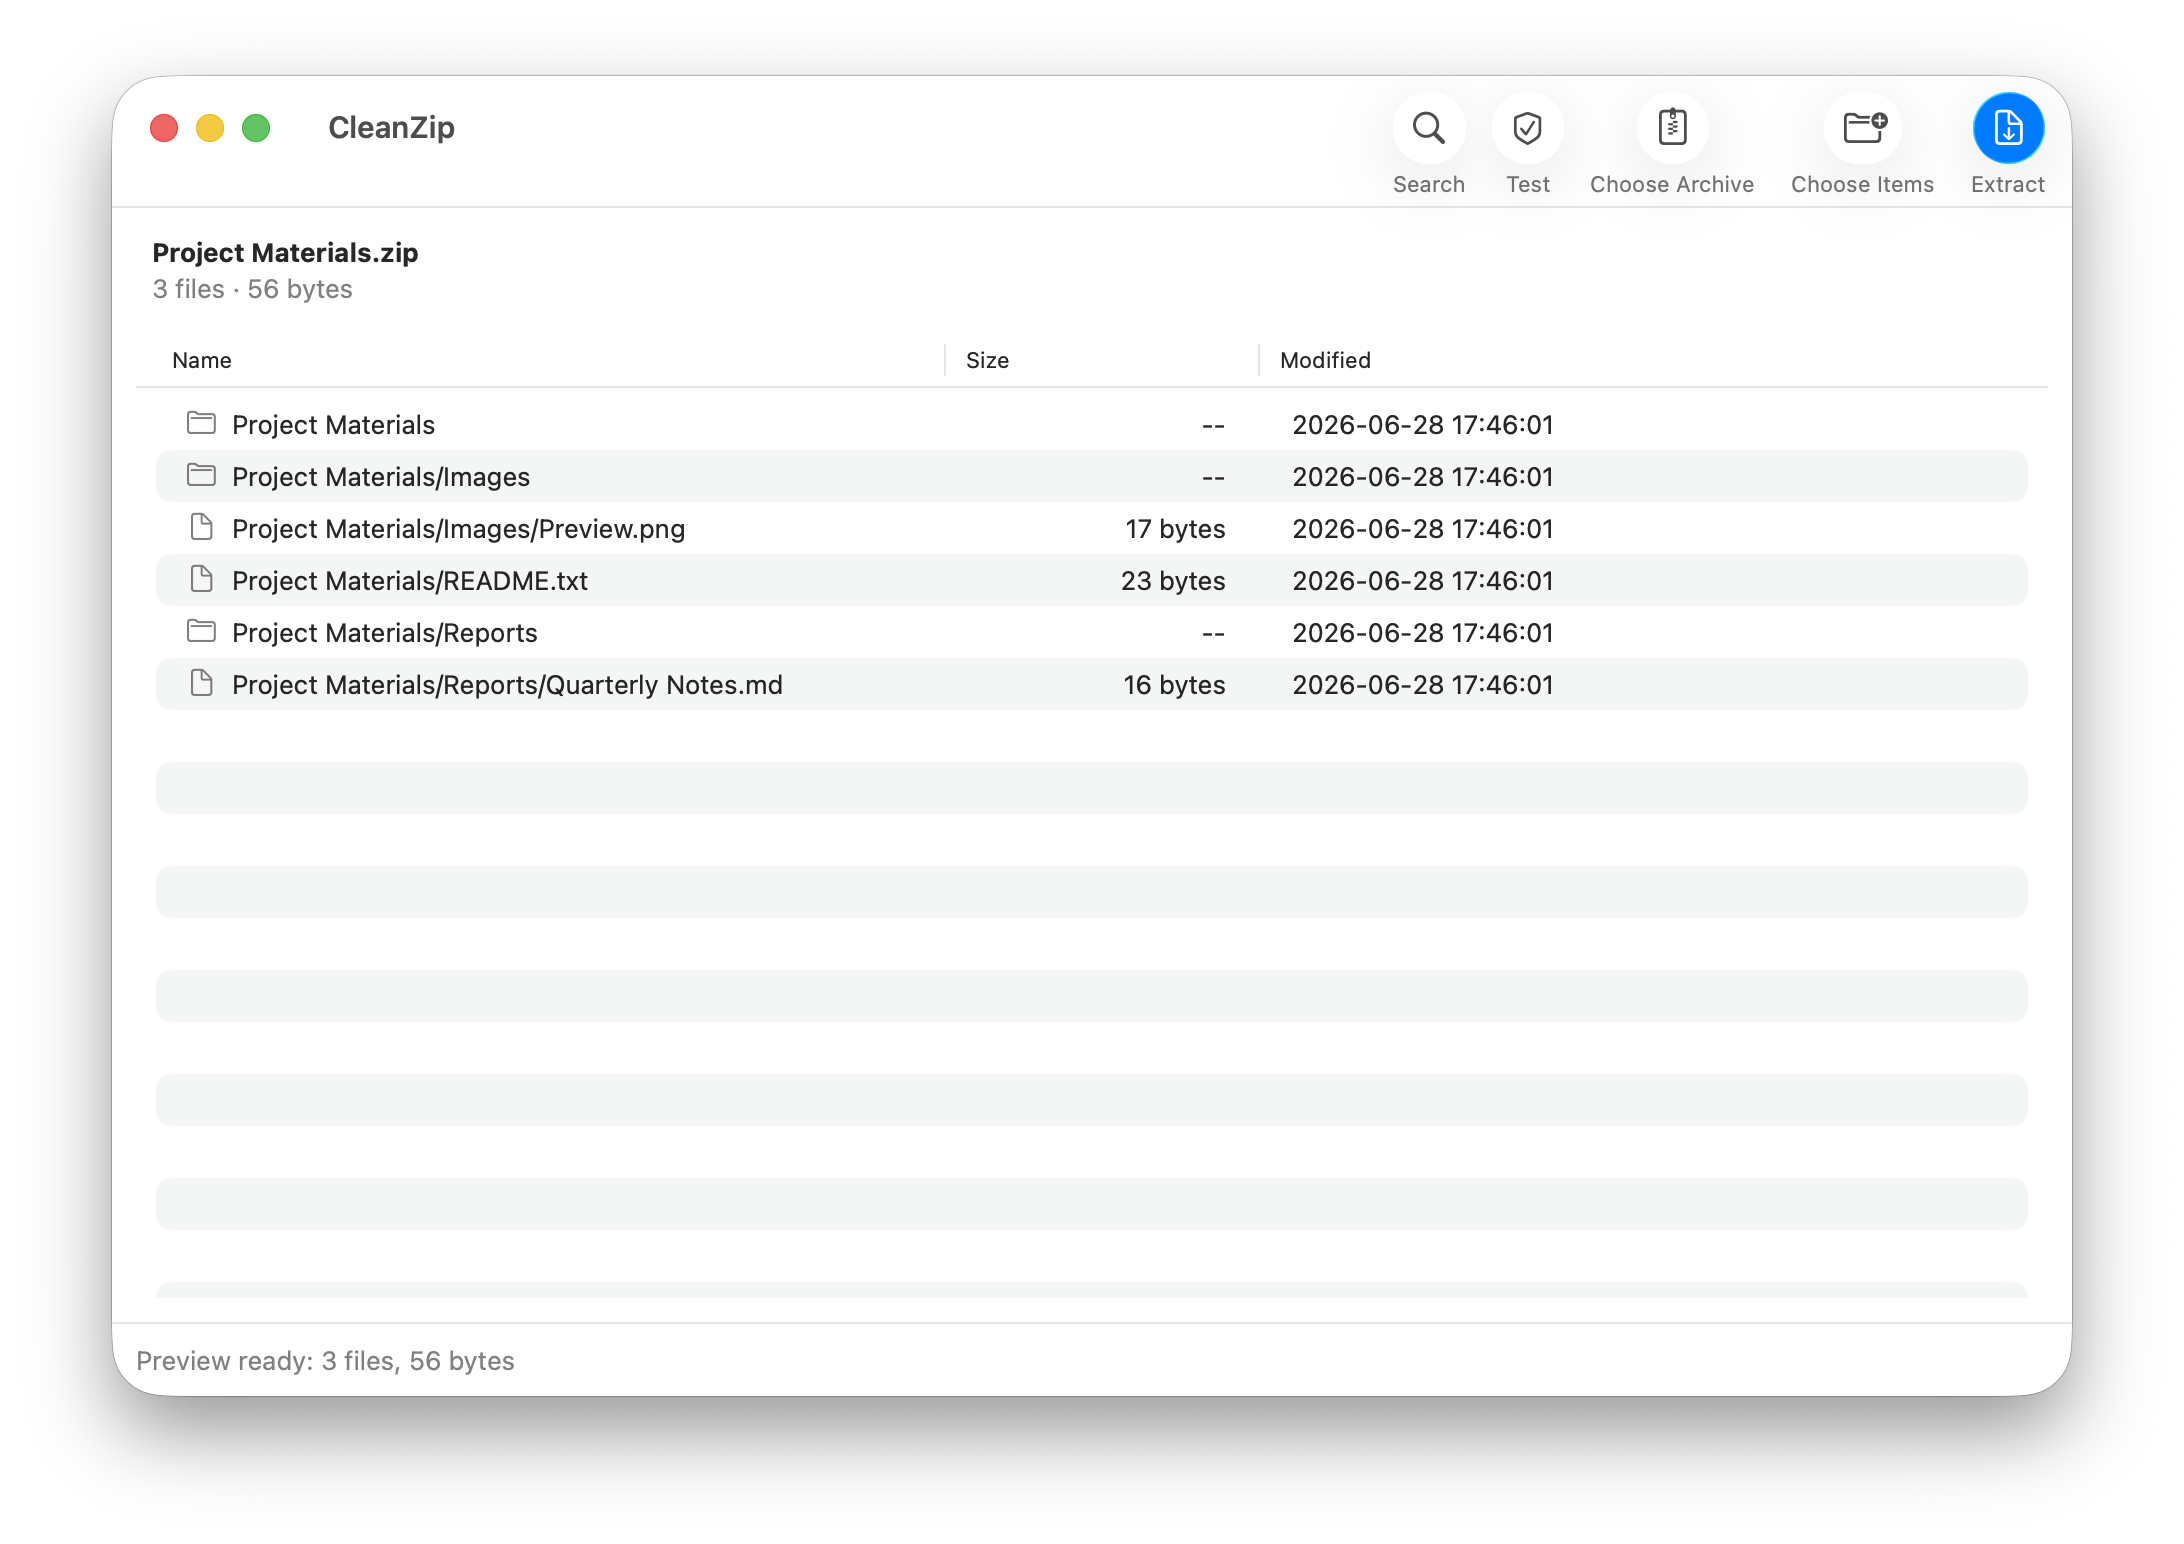Click the Extract label

pos(2008,185)
